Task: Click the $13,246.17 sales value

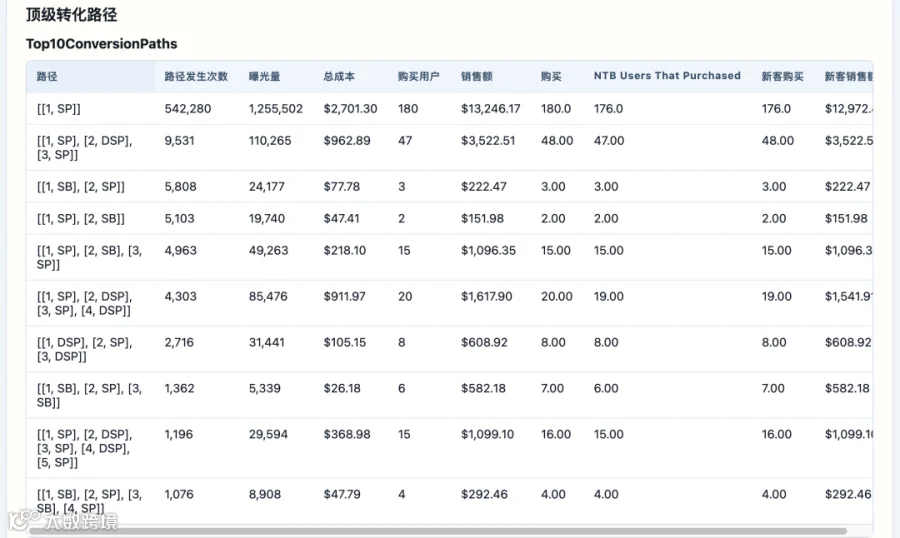Action: 491,109
